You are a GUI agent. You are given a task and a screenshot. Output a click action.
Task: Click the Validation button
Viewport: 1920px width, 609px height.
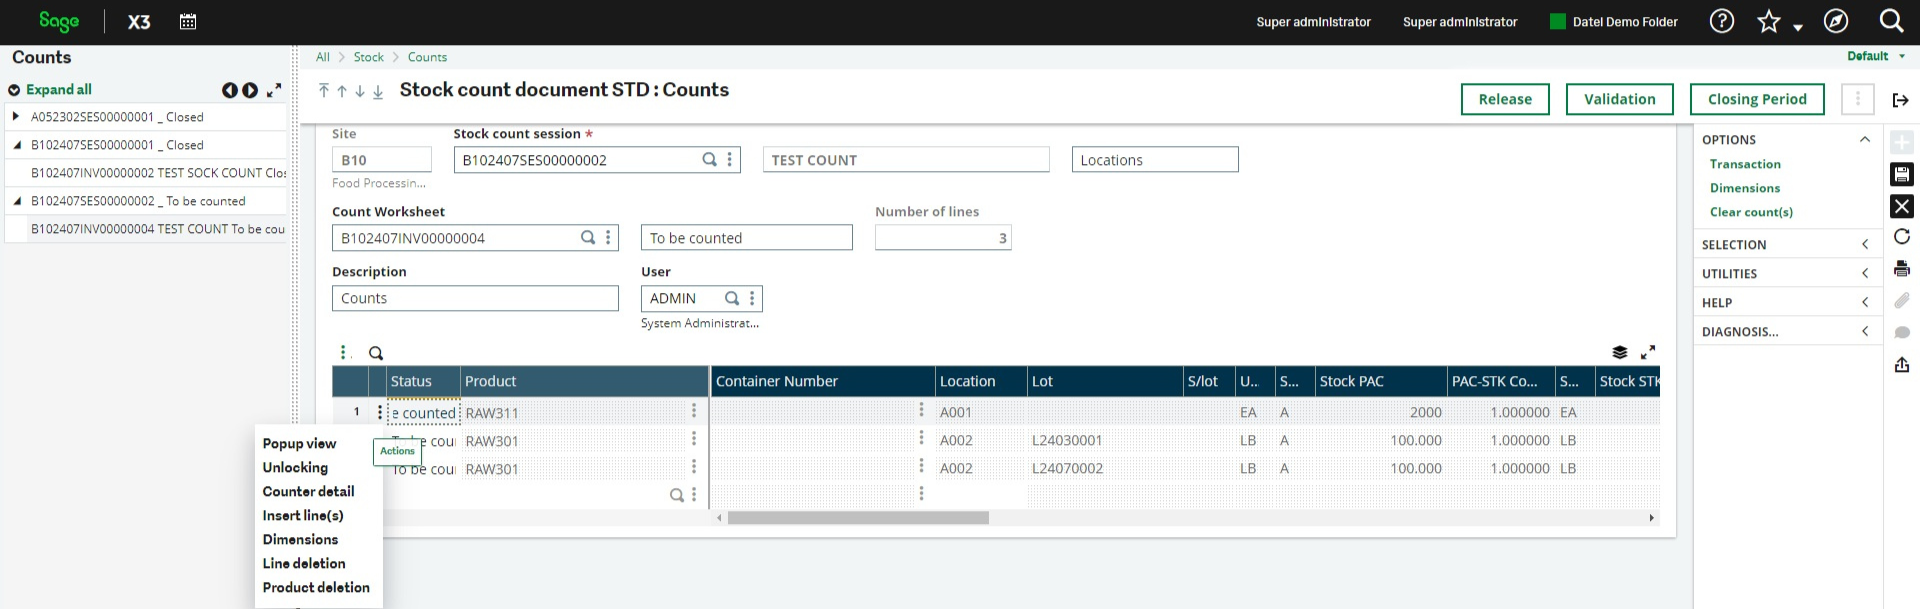(x=1619, y=99)
